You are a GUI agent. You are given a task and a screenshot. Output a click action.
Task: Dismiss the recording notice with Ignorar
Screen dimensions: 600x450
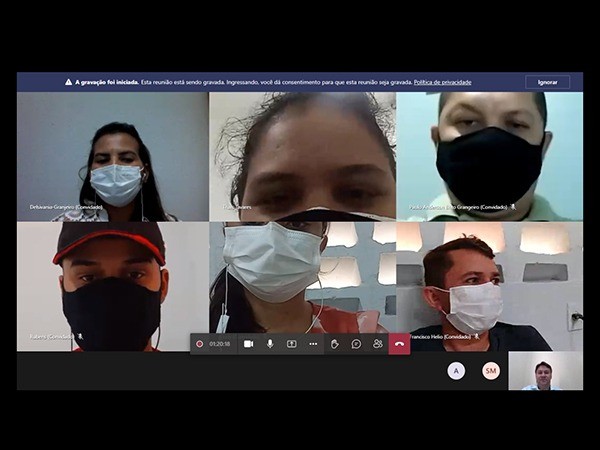[547, 82]
